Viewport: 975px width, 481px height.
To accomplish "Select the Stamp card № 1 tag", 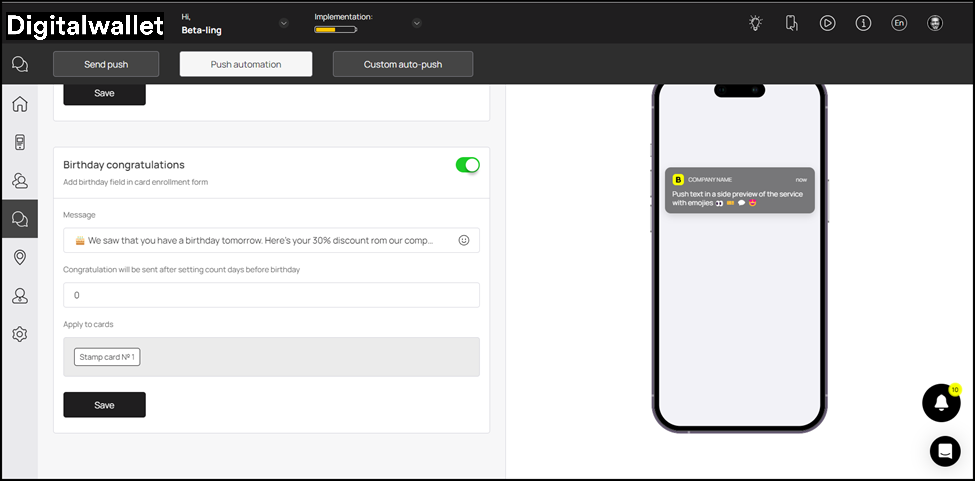I will [x=107, y=357].
